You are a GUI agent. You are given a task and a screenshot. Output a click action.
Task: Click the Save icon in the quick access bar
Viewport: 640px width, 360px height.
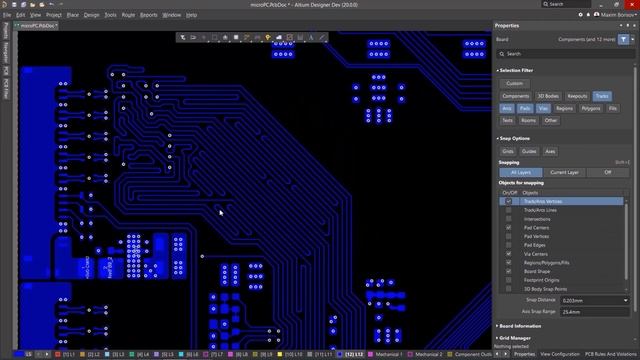(x=14, y=4)
